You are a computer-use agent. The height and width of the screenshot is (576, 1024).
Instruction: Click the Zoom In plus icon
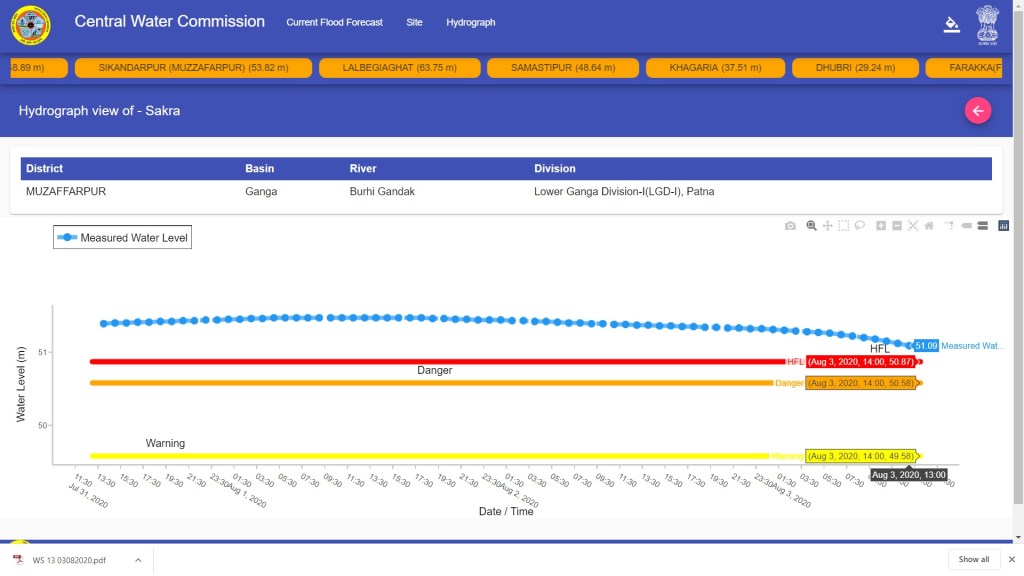[x=881, y=226]
